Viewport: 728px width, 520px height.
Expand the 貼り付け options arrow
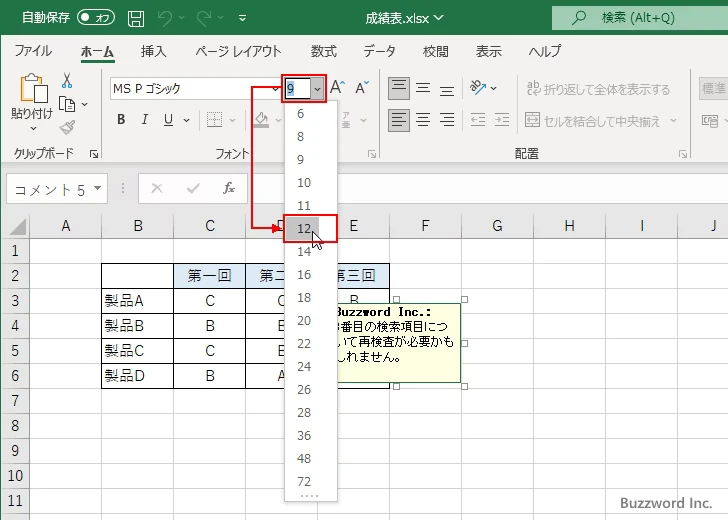33,129
